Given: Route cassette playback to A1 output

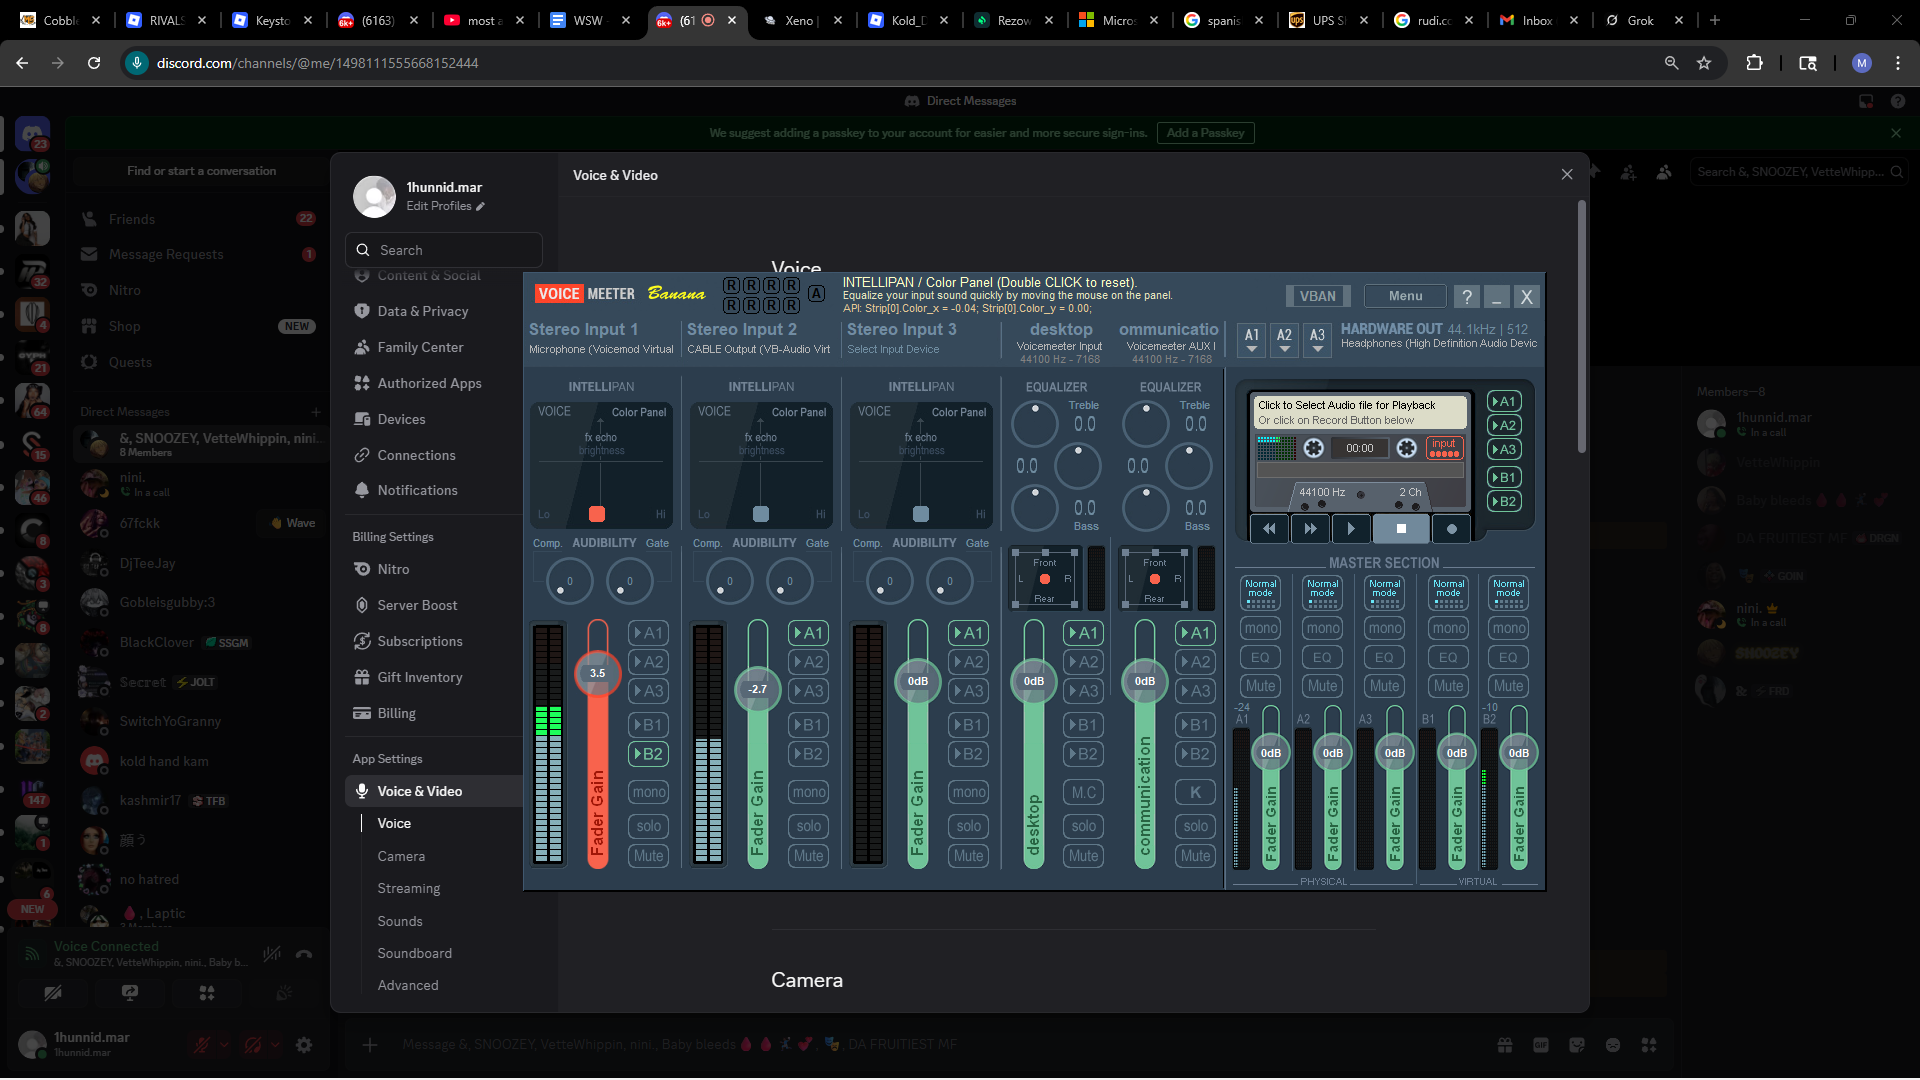Looking at the screenshot, I should pyautogui.click(x=1504, y=401).
